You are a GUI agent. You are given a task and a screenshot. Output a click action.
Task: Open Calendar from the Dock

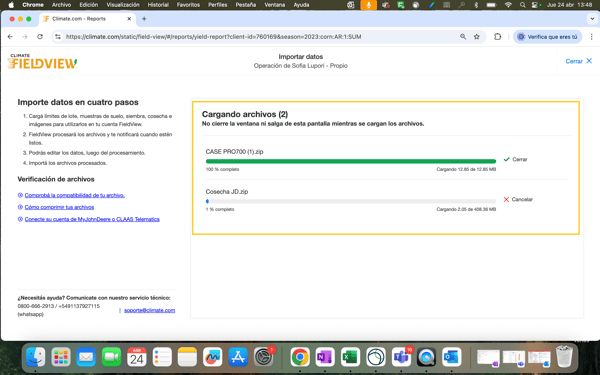coord(137,357)
